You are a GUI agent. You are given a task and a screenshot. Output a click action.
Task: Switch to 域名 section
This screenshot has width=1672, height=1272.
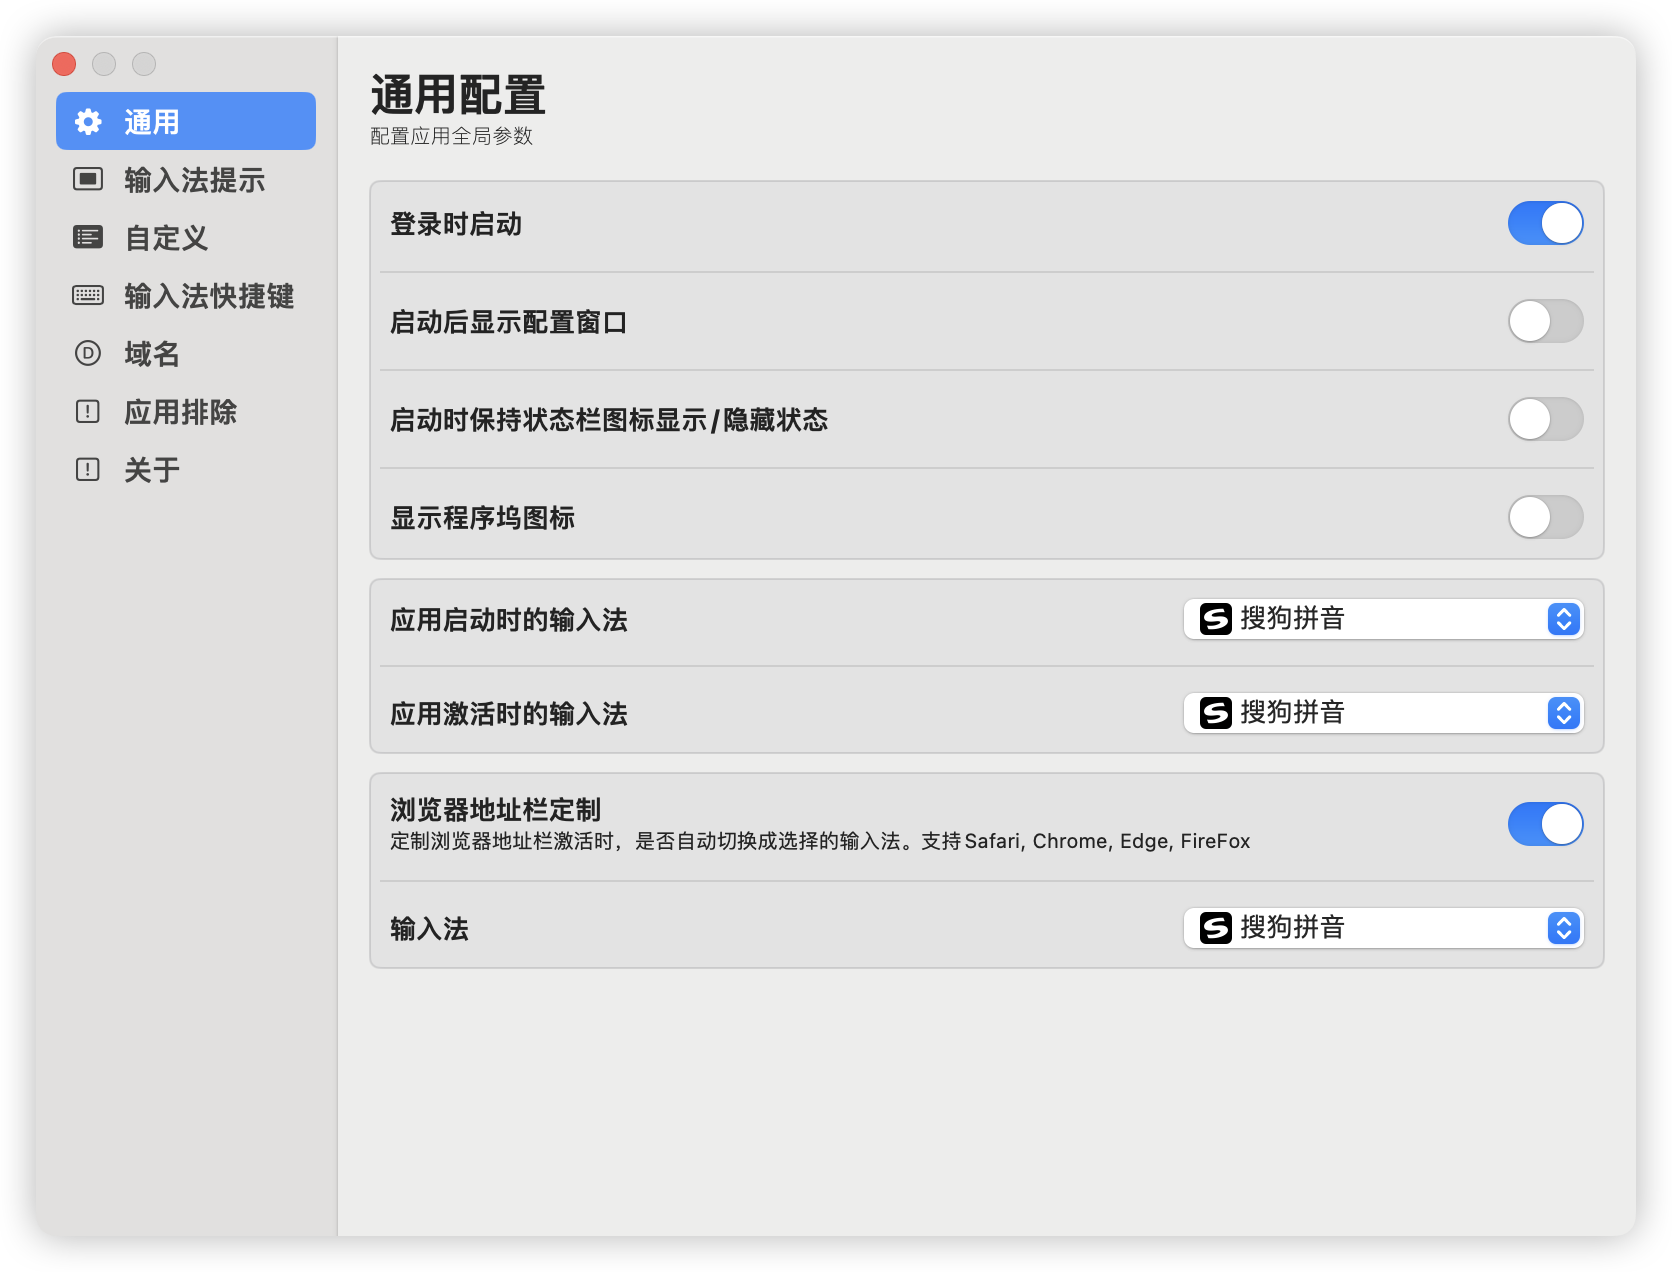pyautogui.click(x=186, y=354)
